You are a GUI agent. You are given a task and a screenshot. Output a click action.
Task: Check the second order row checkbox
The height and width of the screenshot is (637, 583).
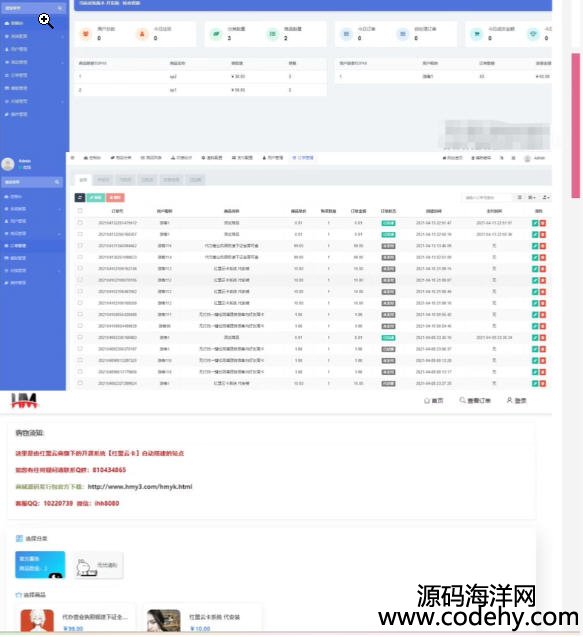click(x=80, y=234)
